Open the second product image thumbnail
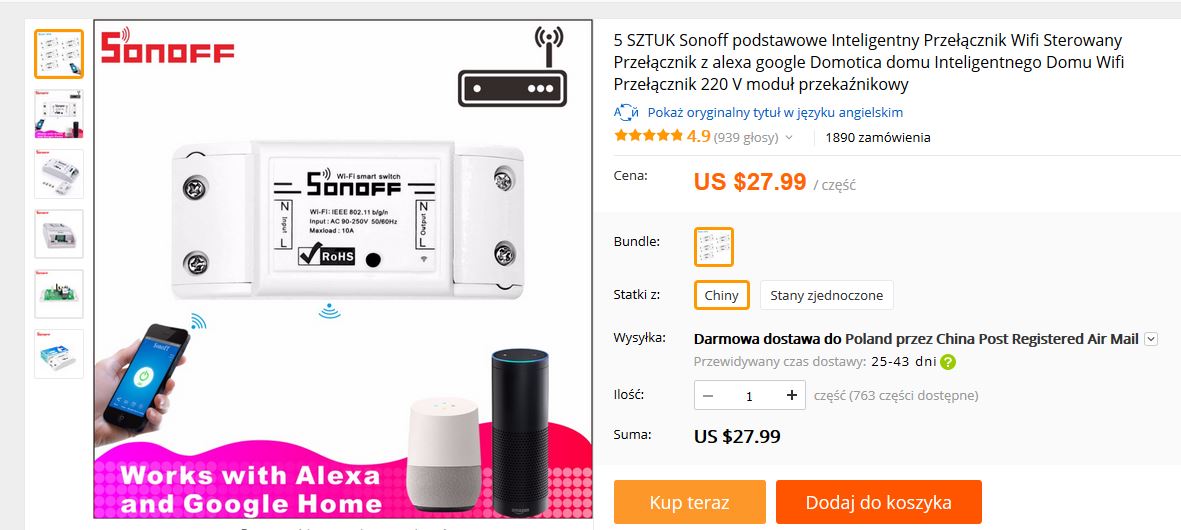Viewport: 1181px width, 530px height. (59, 114)
